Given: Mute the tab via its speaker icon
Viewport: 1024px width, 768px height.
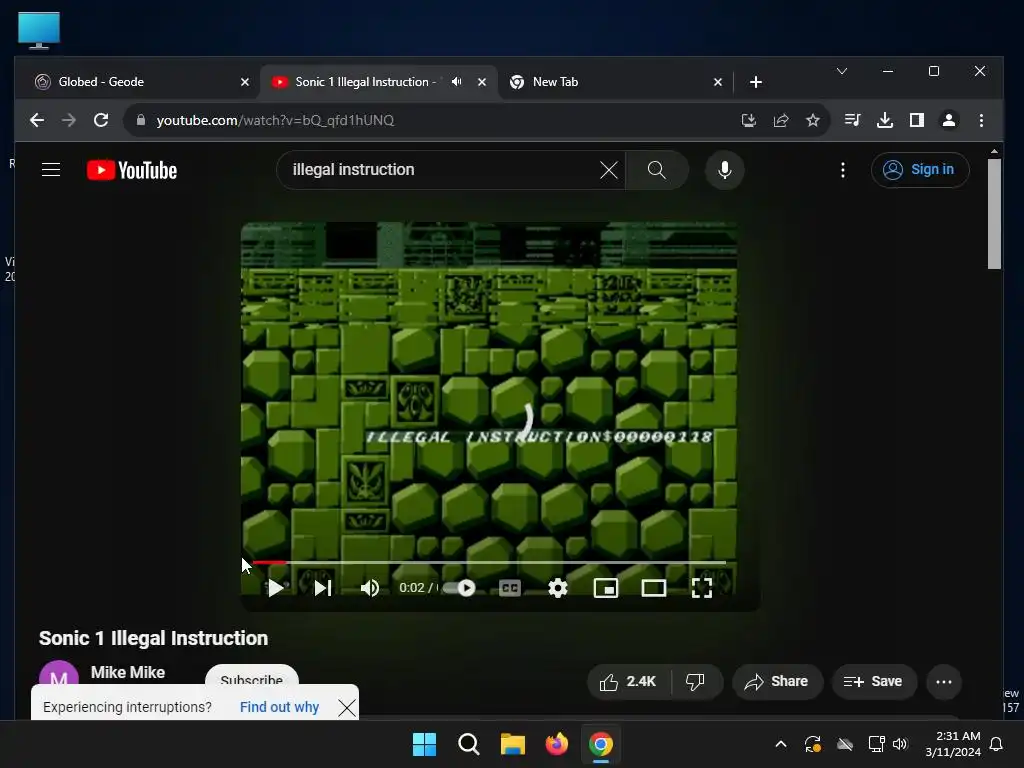Looking at the screenshot, I should [x=456, y=82].
